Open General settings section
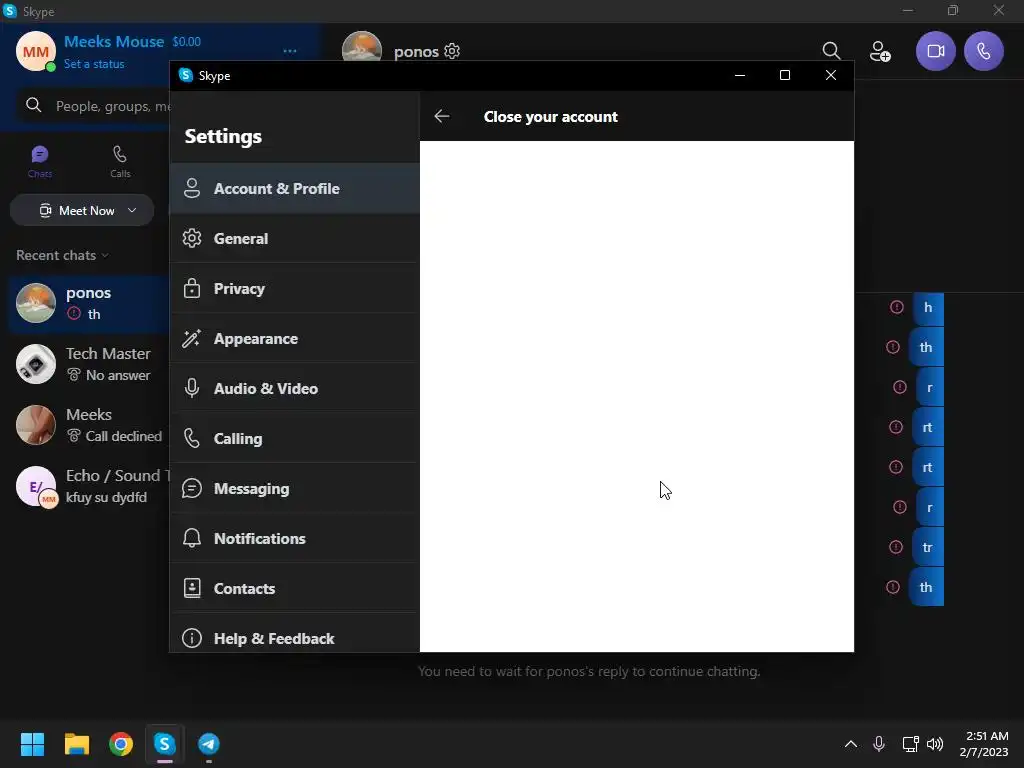 pyautogui.click(x=295, y=238)
